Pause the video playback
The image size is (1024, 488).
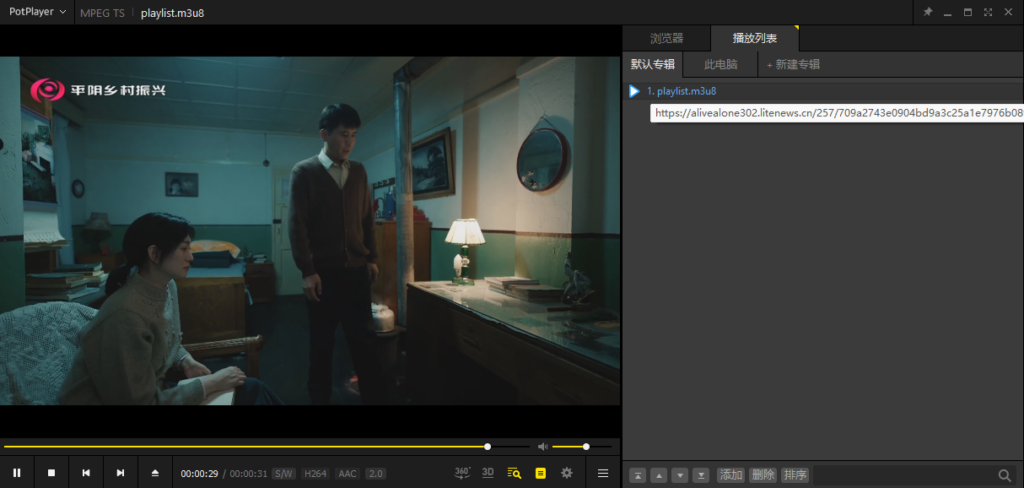tap(17, 473)
